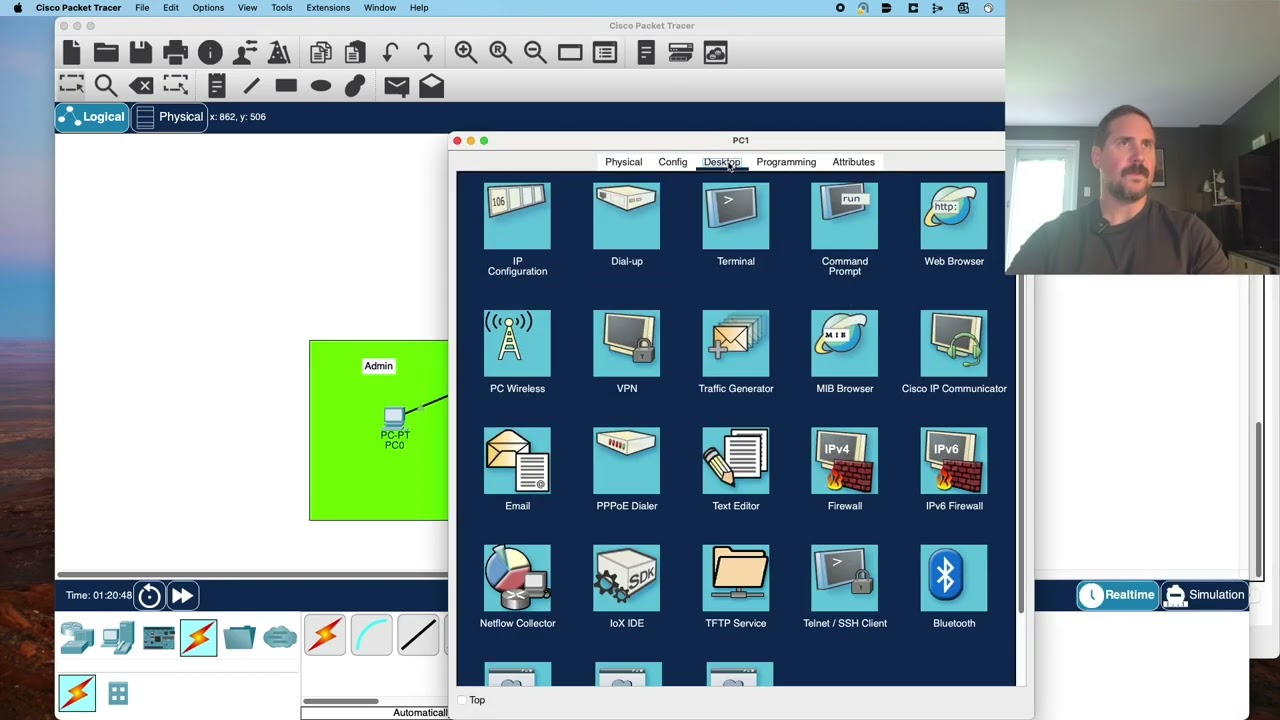Launch the Traffic Generator
The width and height of the screenshot is (1280, 720).
(x=736, y=344)
